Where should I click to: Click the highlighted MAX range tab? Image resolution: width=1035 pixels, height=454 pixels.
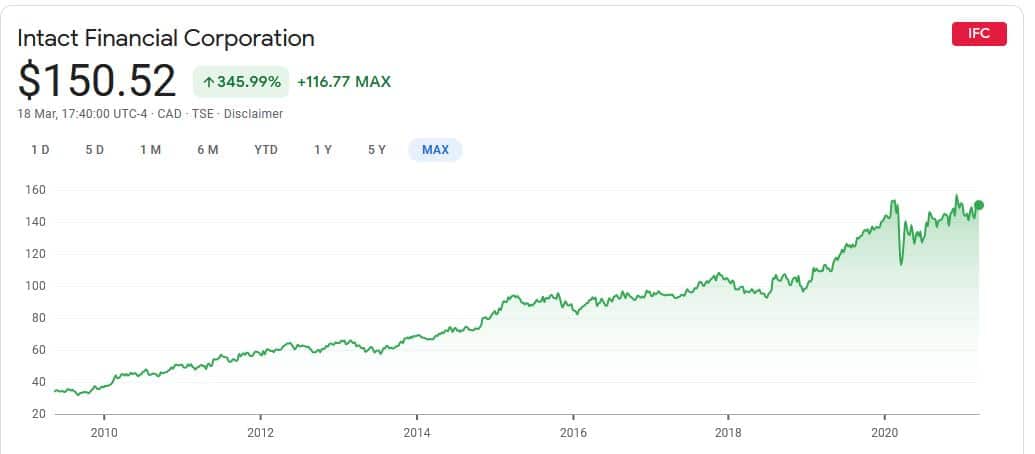435,150
